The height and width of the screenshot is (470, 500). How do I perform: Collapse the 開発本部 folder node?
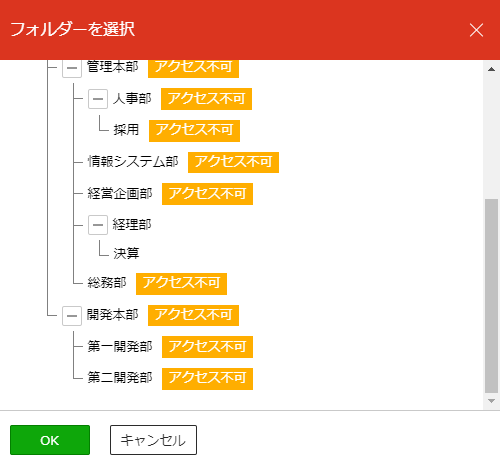72,316
